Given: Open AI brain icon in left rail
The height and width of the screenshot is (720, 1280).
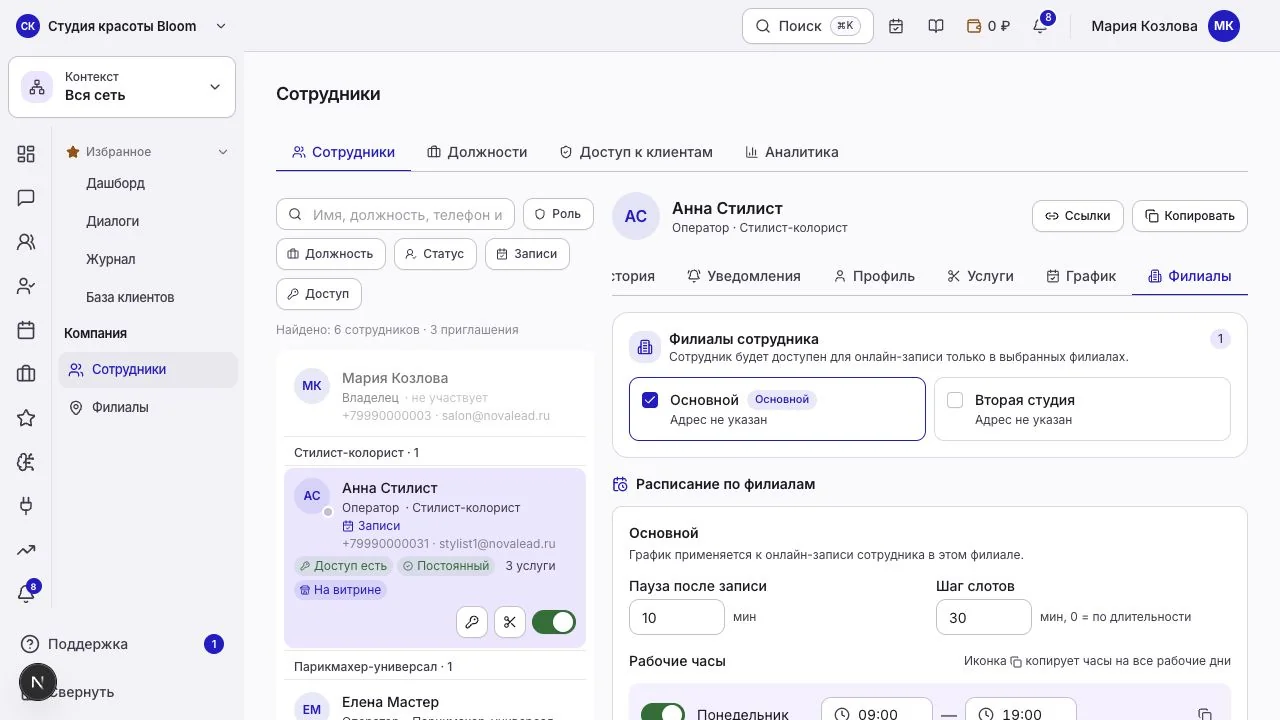Looking at the screenshot, I should pyautogui.click(x=26, y=462).
